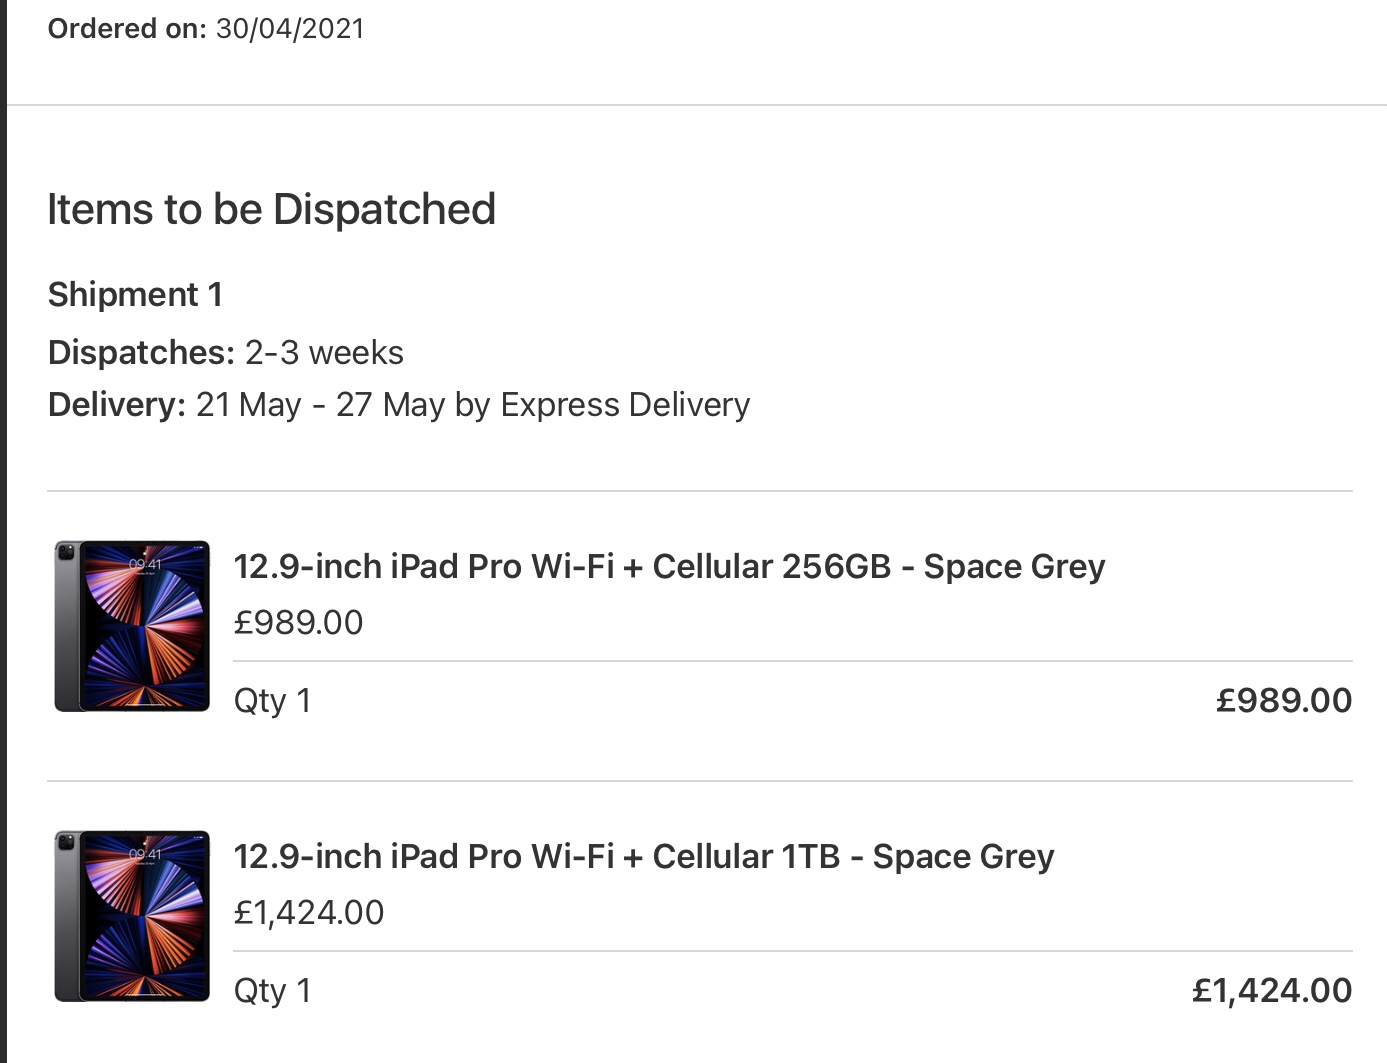Click the Items to be Dispatched heading
This screenshot has height=1063, width=1387.
272,209
